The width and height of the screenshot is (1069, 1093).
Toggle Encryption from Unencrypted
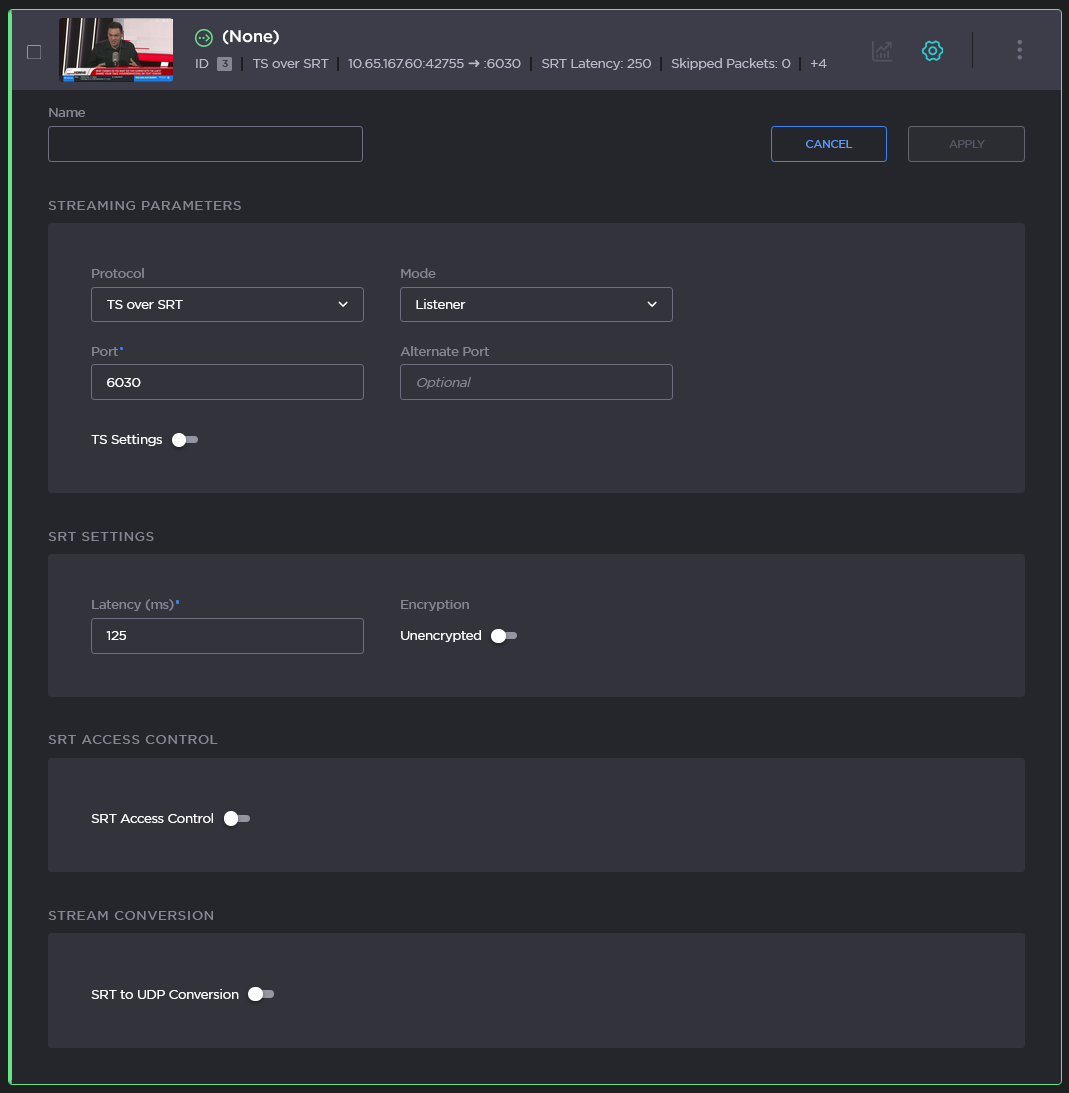pos(504,636)
